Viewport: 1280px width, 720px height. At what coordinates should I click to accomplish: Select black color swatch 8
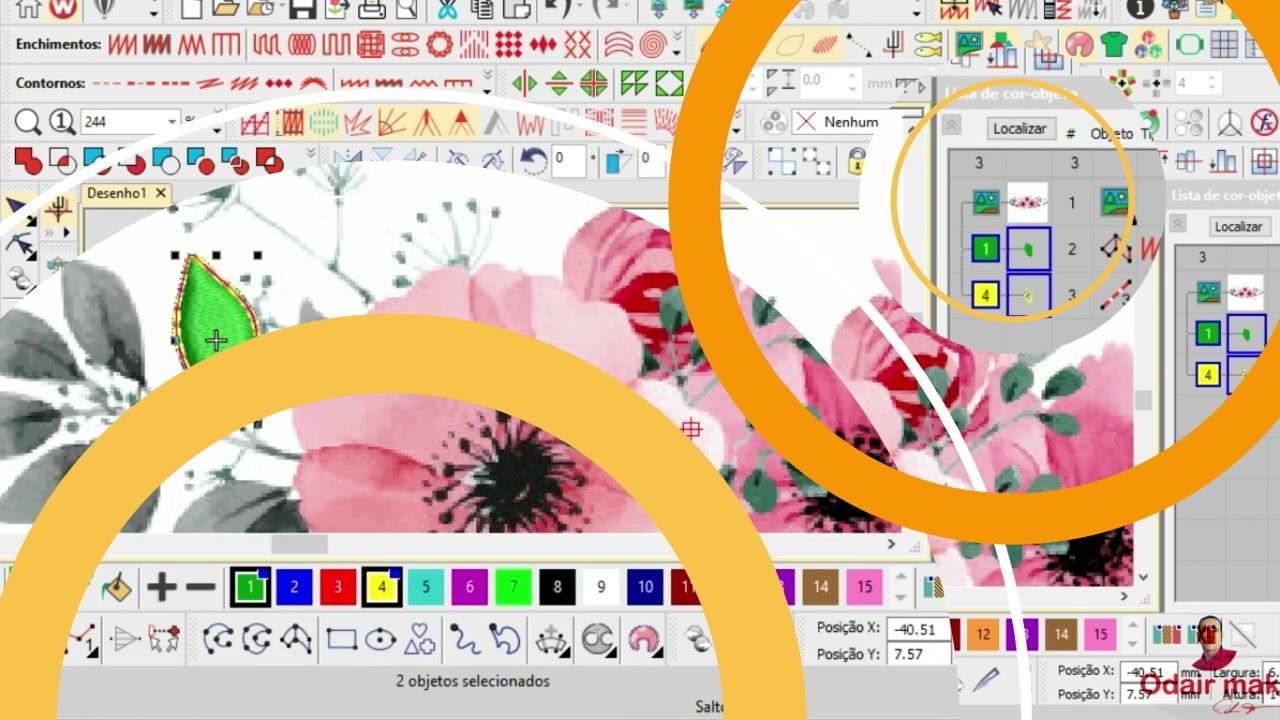click(x=557, y=587)
